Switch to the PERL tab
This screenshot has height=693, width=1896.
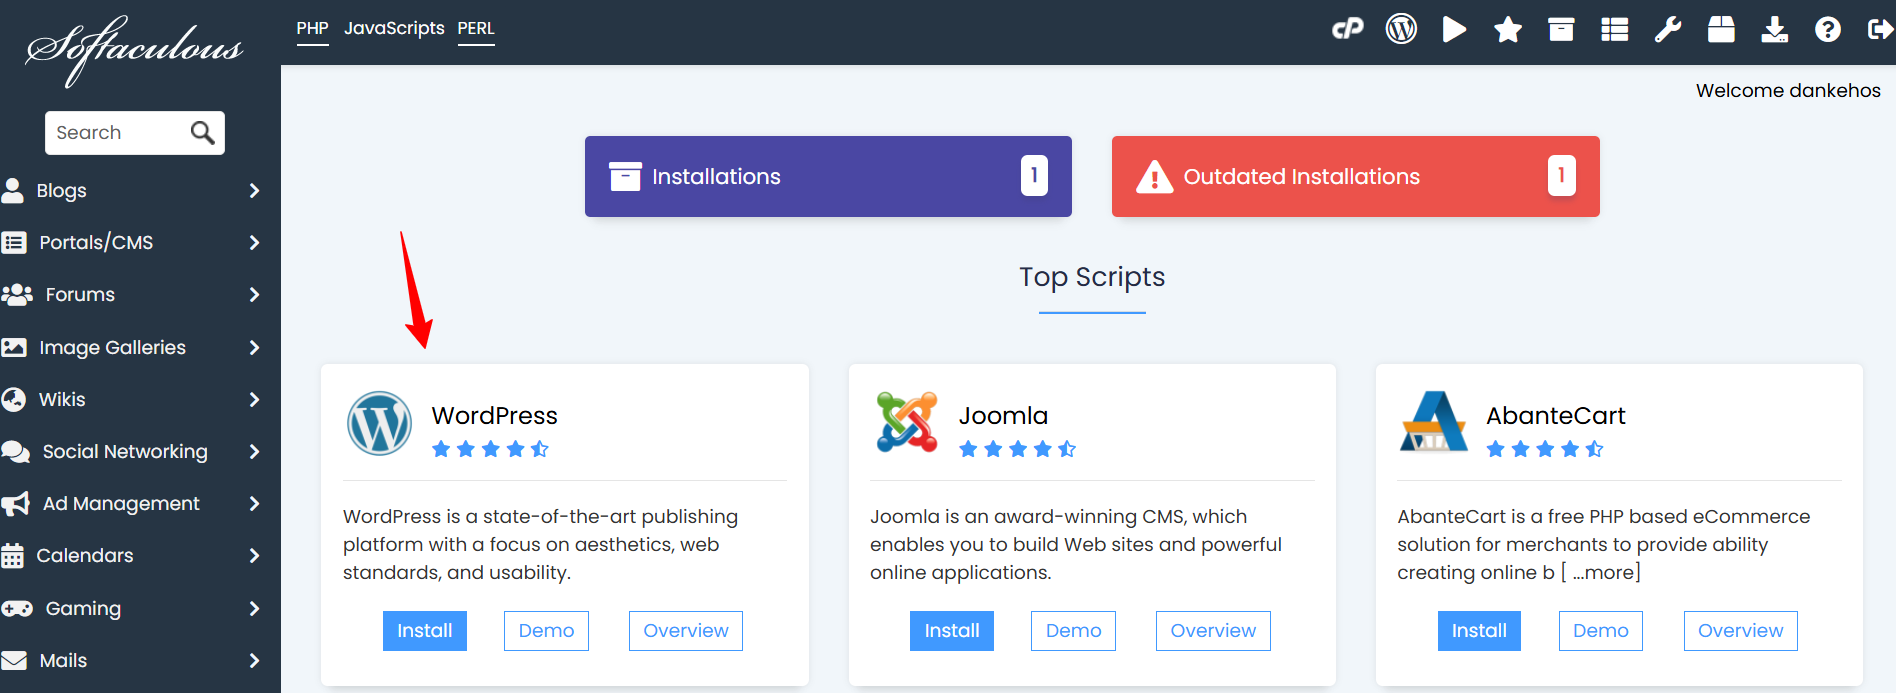(x=476, y=28)
